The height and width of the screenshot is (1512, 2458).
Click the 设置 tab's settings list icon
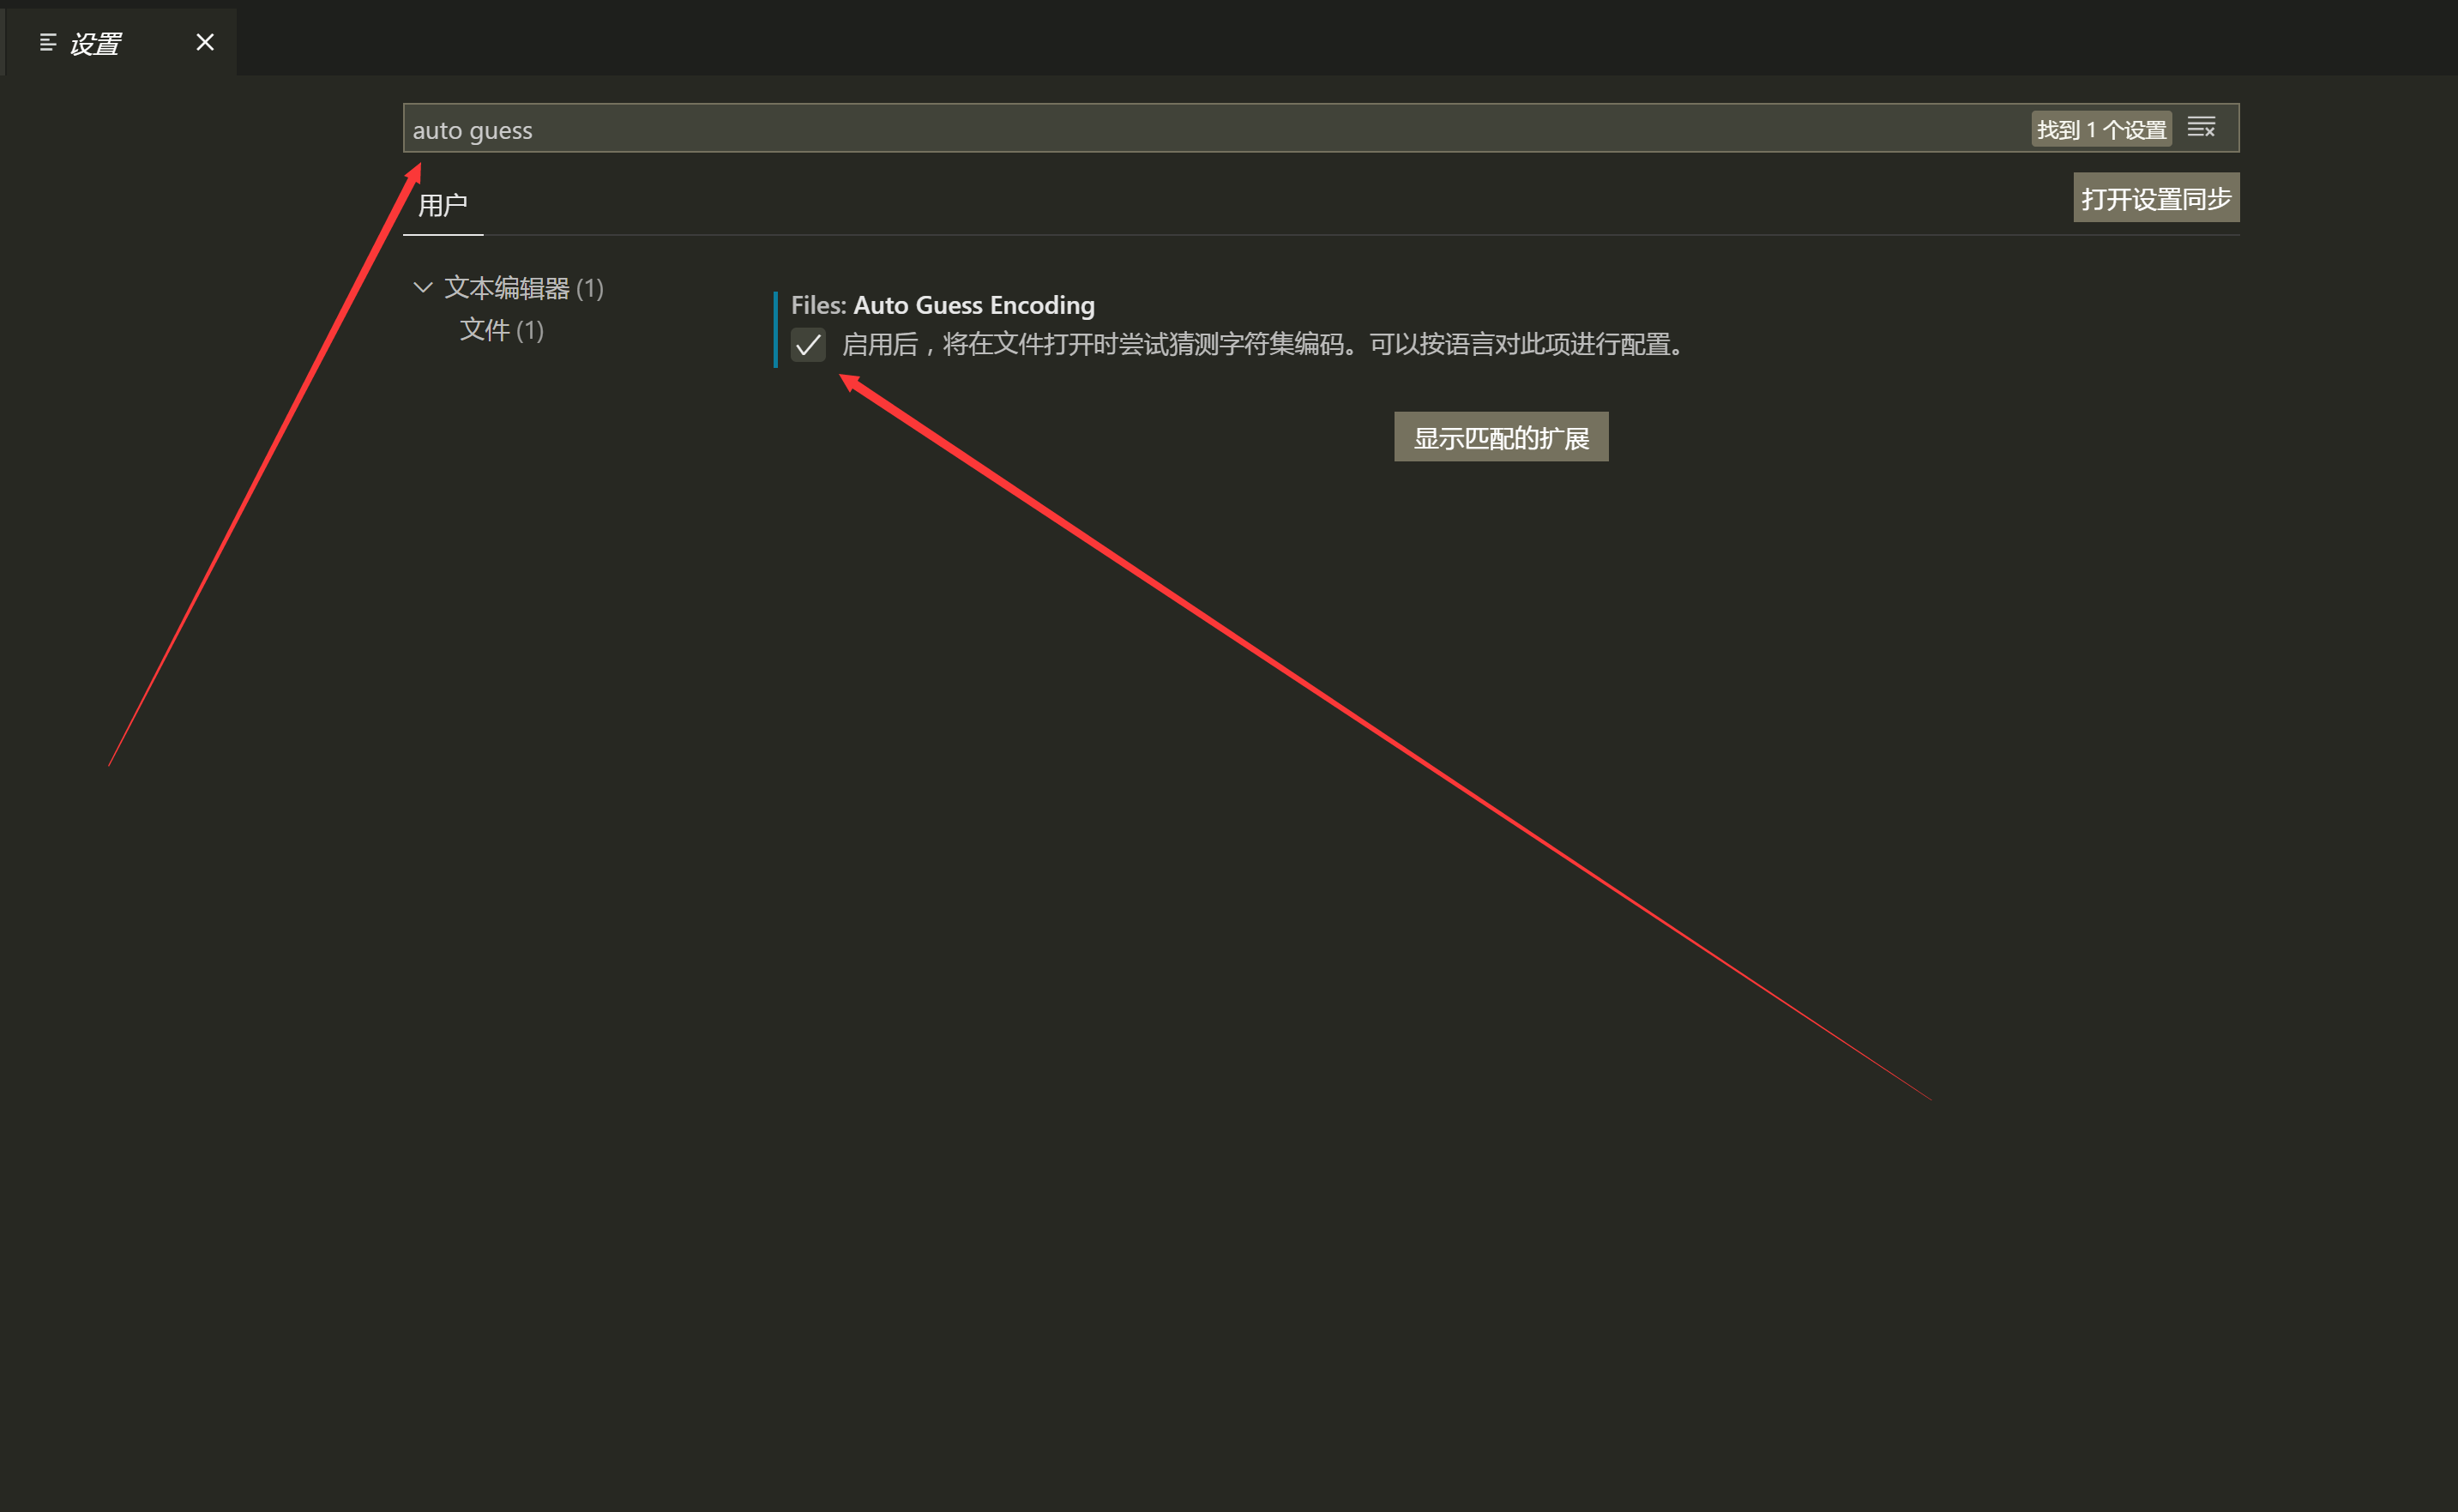pyautogui.click(x=46, y=42)
